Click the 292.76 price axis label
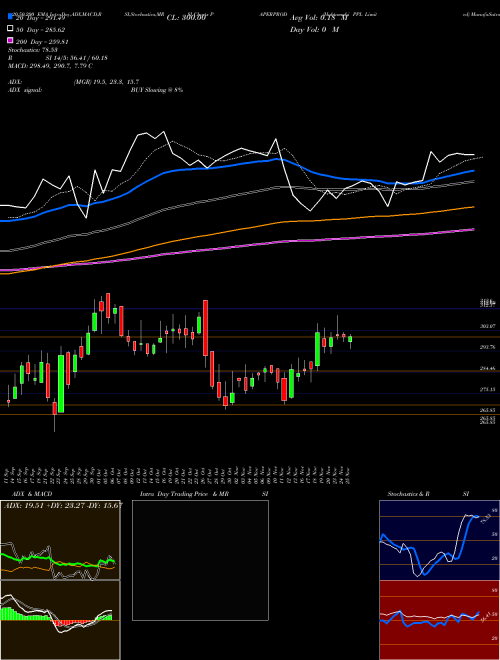The image size is (500, 660). (x=488, y=347)
